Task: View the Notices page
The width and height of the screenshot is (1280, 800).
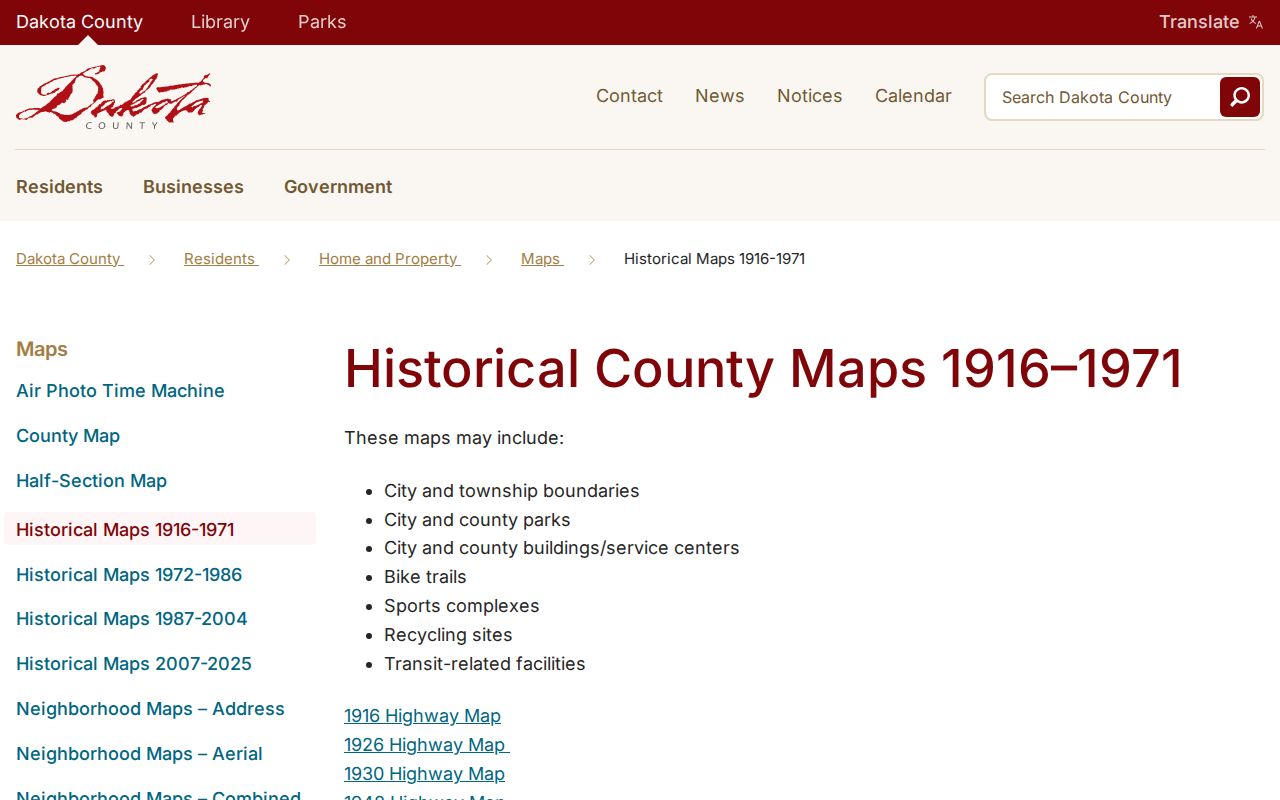Action: (809, 96)
